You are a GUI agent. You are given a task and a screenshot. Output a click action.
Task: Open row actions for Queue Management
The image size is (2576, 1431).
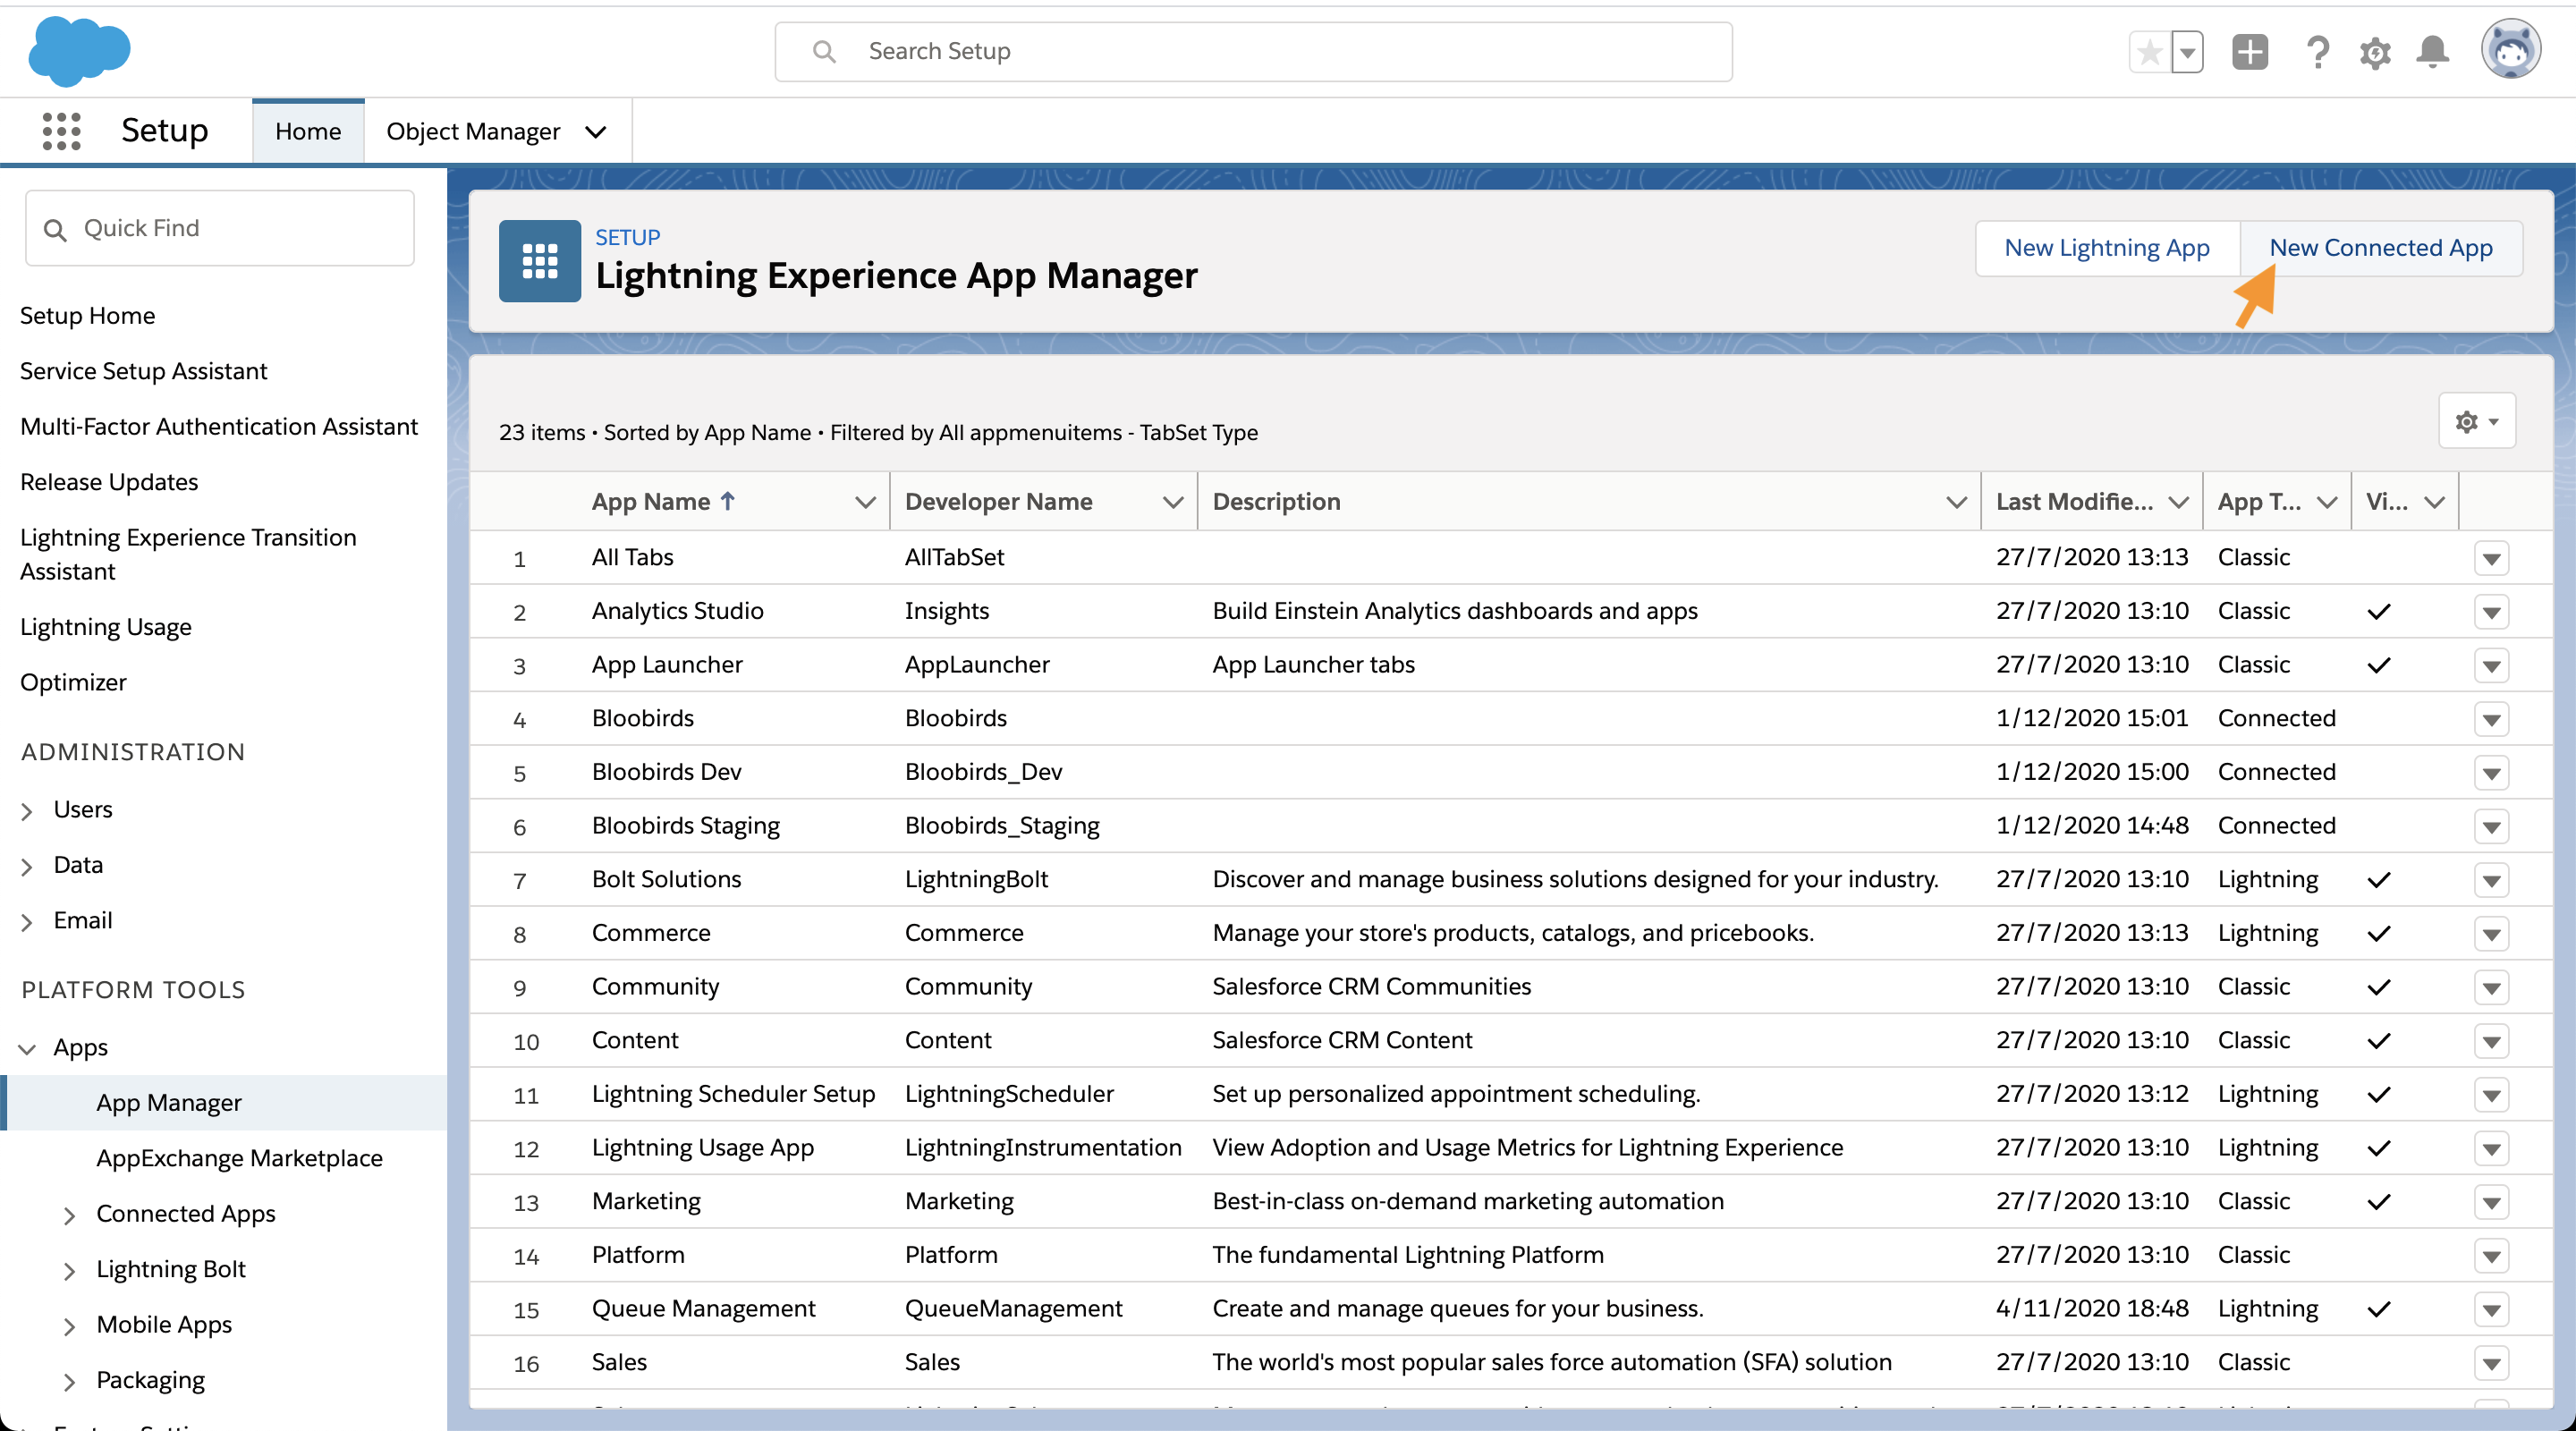click(x=2491, y=1310)
